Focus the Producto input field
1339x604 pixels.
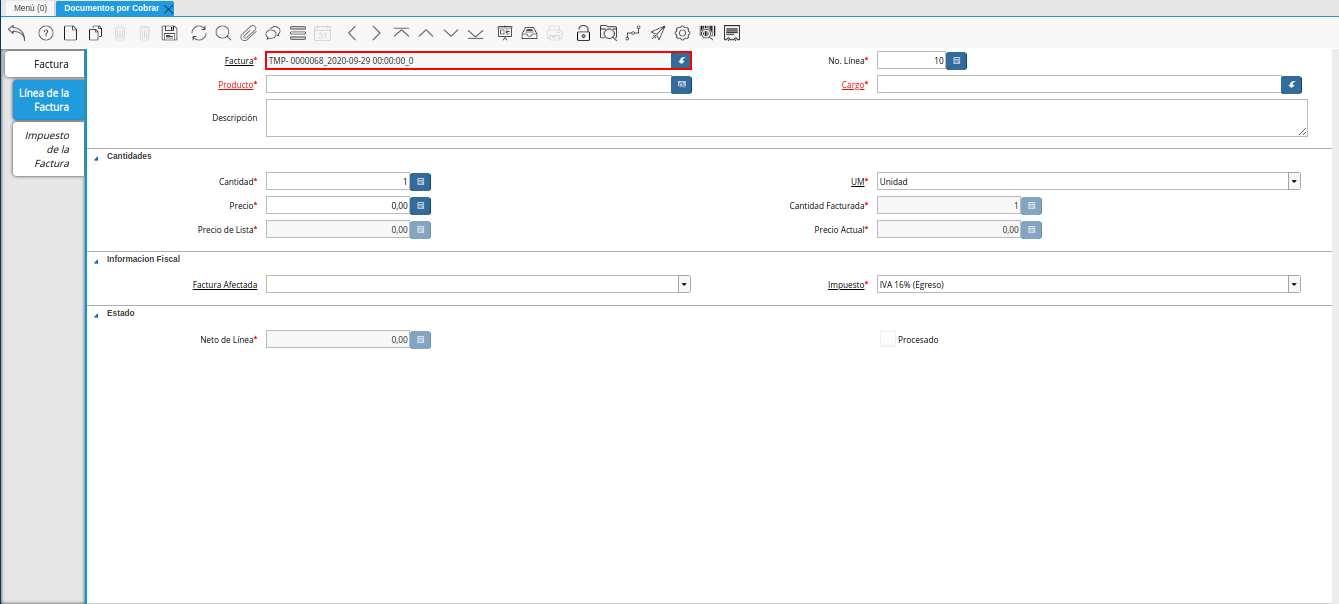[468, 85]
